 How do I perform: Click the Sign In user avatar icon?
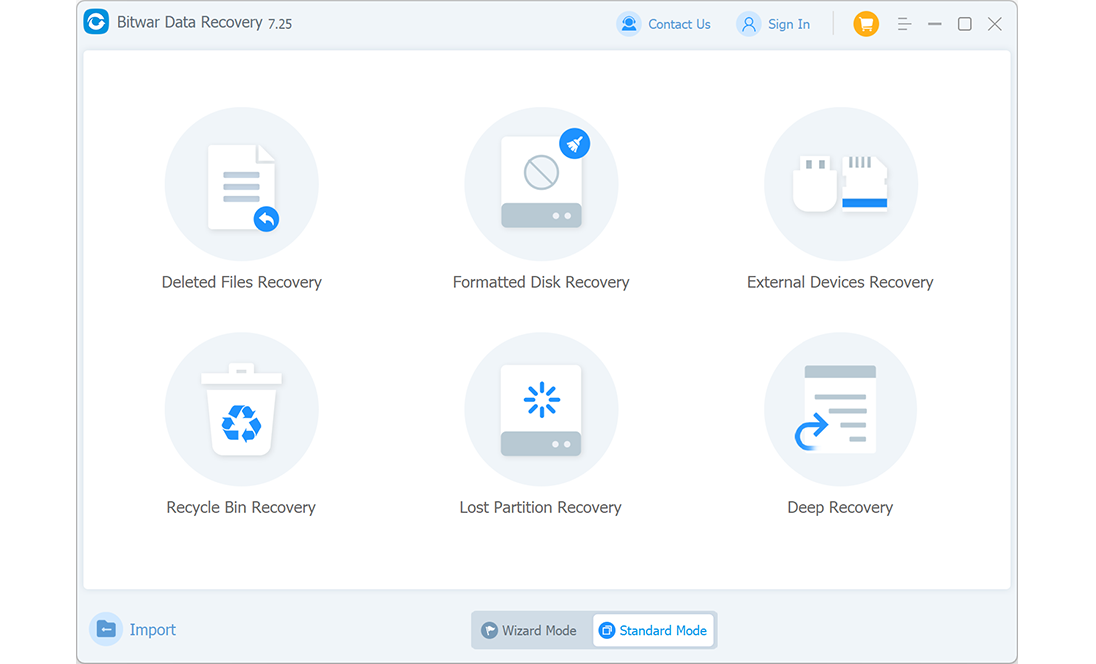pyautogui.click(x=749, y=24)
